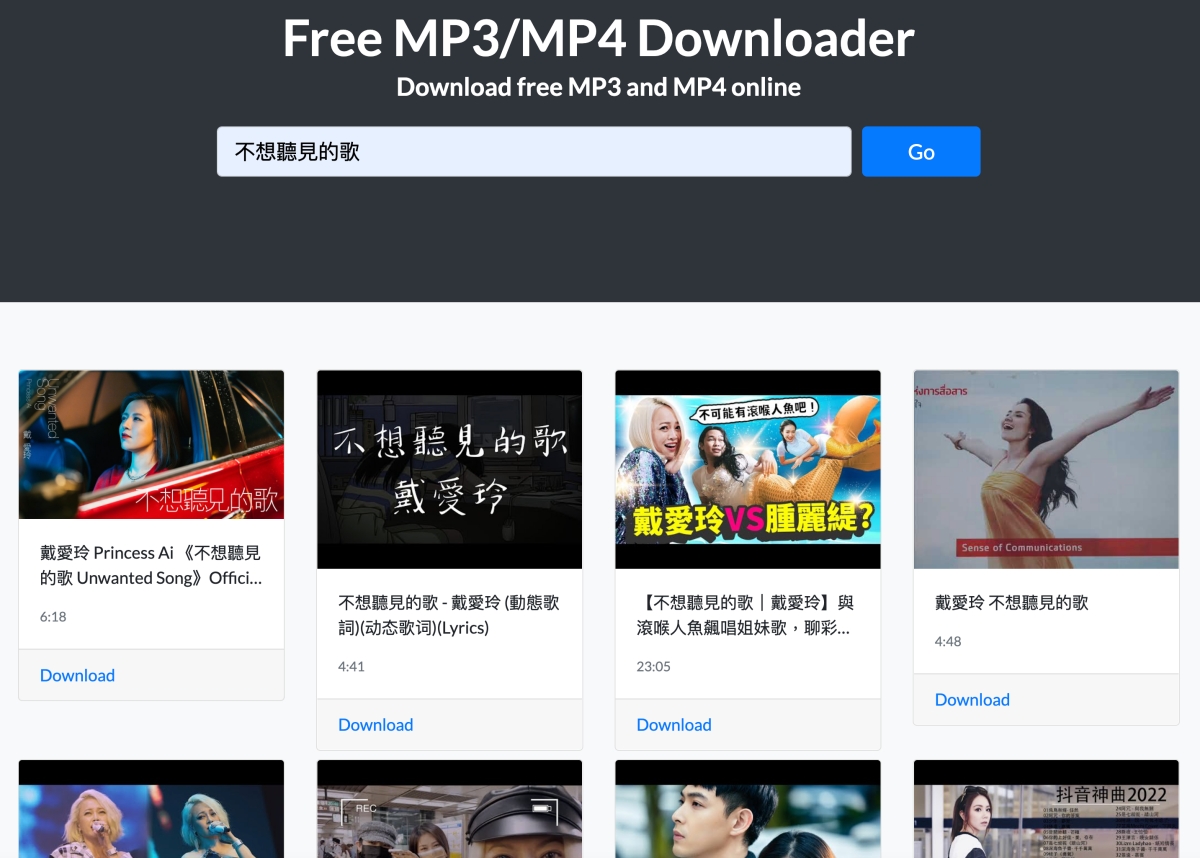This screenshot has width=1200, height=858.
Task: Click the blue Go button
Action: tap(921, 151)
